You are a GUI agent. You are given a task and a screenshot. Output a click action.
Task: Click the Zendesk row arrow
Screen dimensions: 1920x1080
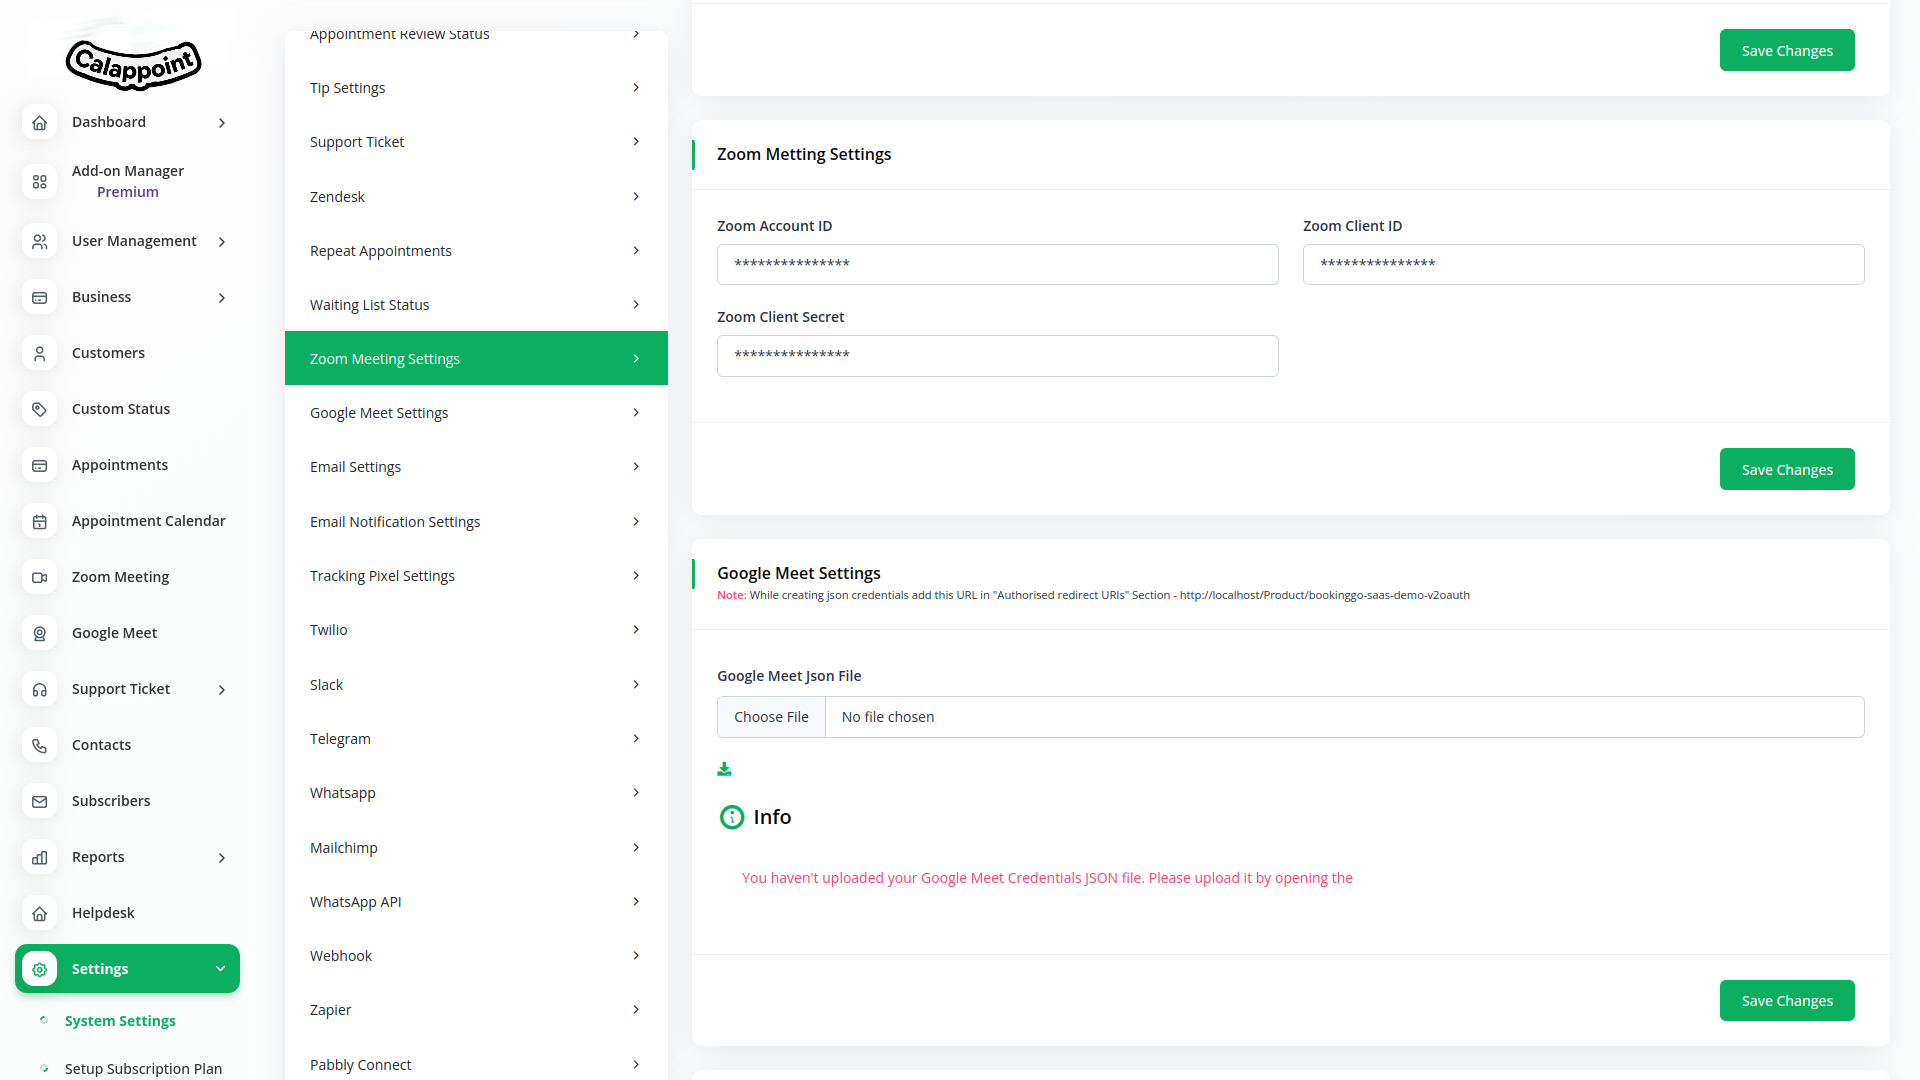pos(636,197)
